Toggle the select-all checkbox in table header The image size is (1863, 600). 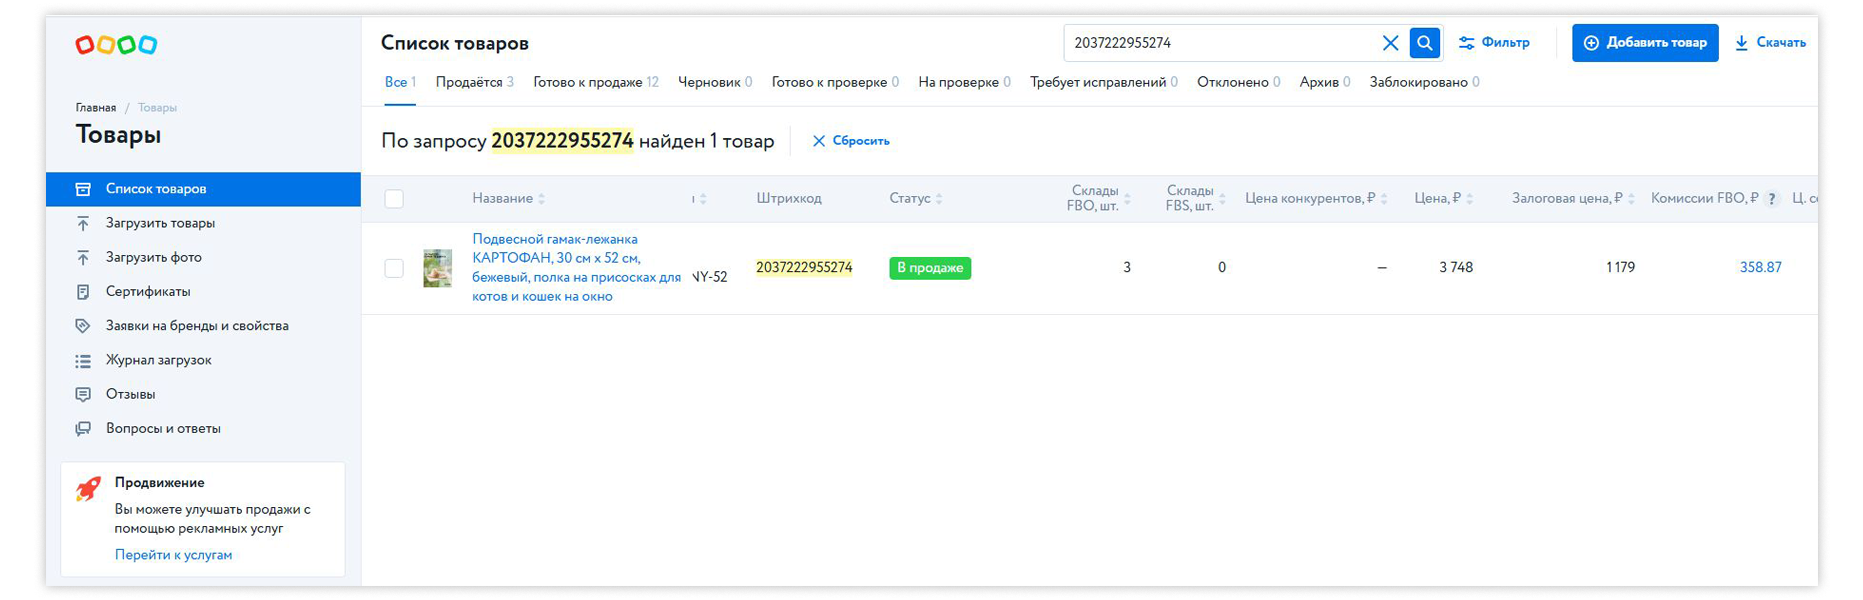[394, 199]
